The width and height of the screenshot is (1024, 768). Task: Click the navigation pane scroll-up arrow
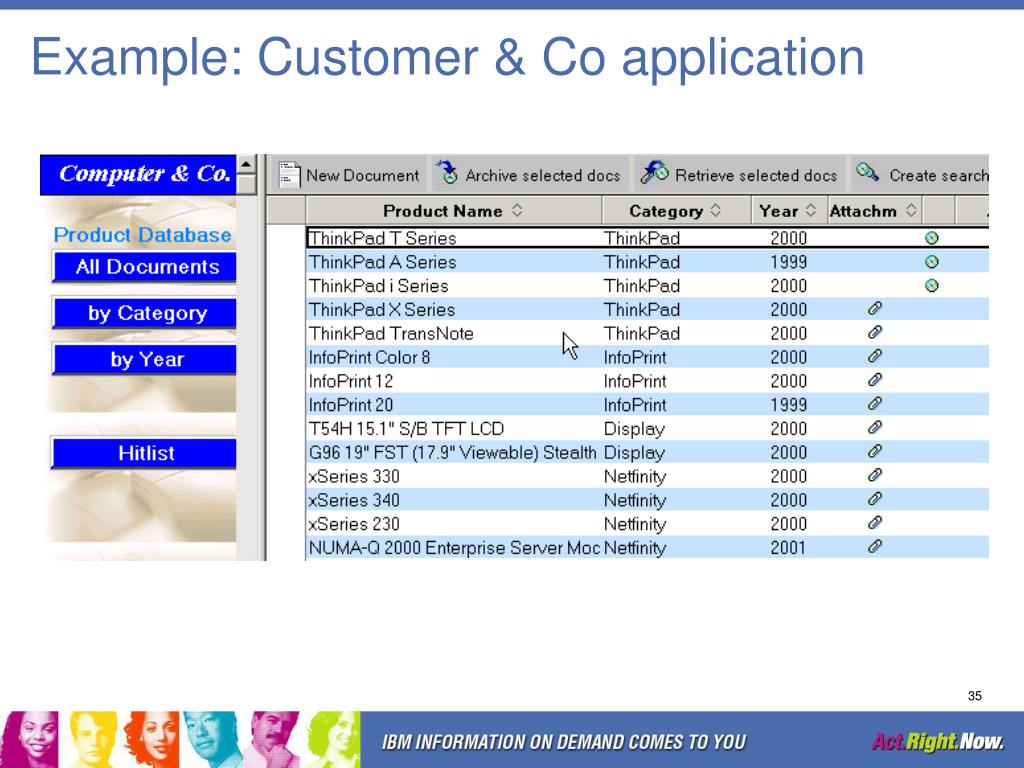pyautogui.click(x=246, y=164)
